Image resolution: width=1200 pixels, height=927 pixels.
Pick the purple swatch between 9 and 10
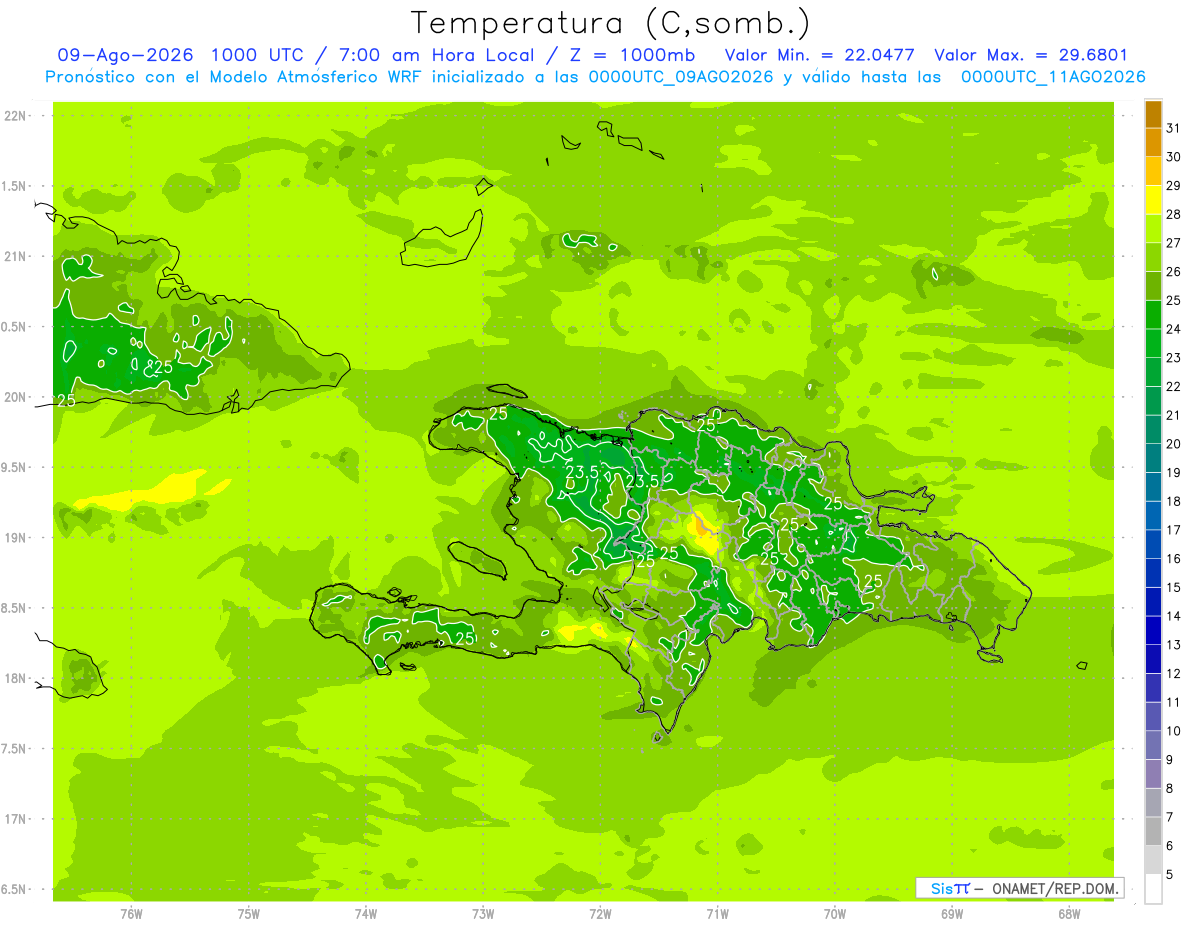coord(1153,745)
